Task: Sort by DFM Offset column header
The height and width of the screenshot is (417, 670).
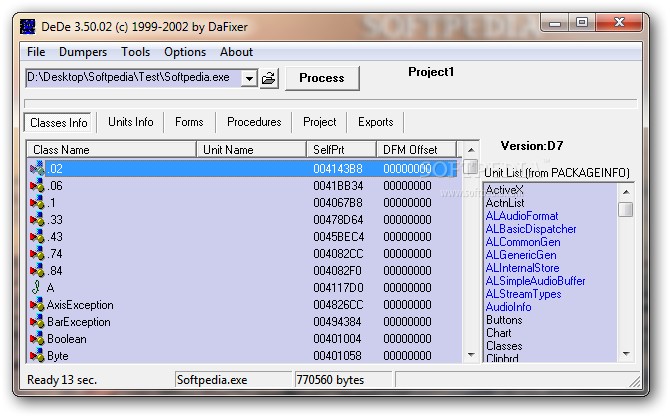Action: (417, 150)
